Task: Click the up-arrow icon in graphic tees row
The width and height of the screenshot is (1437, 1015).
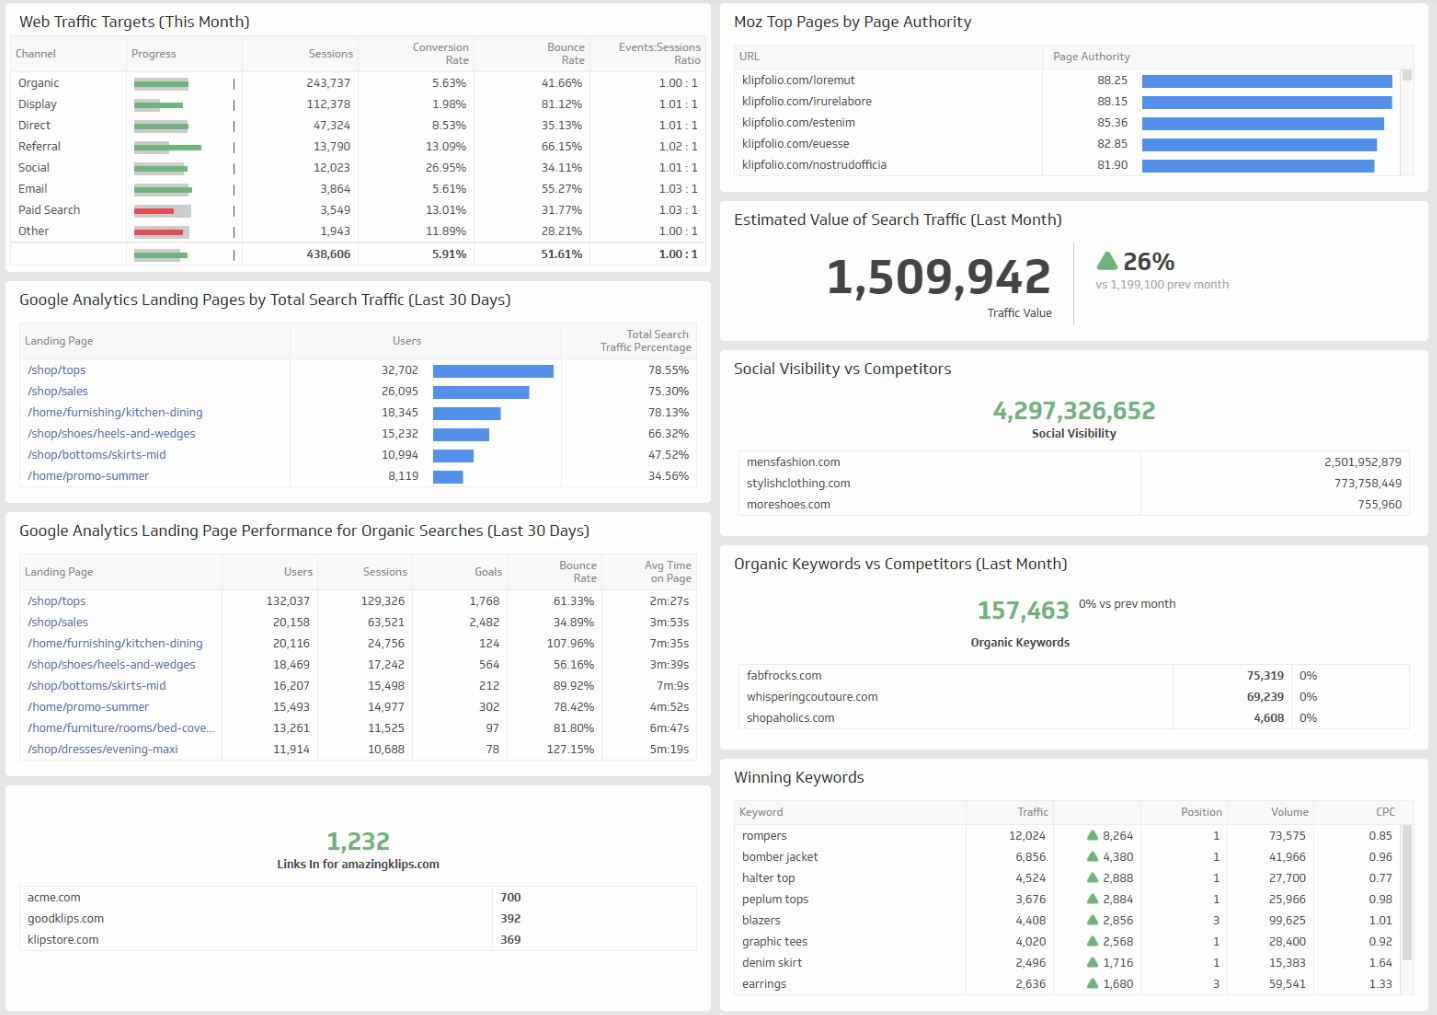Action: tap(1093, 941)
